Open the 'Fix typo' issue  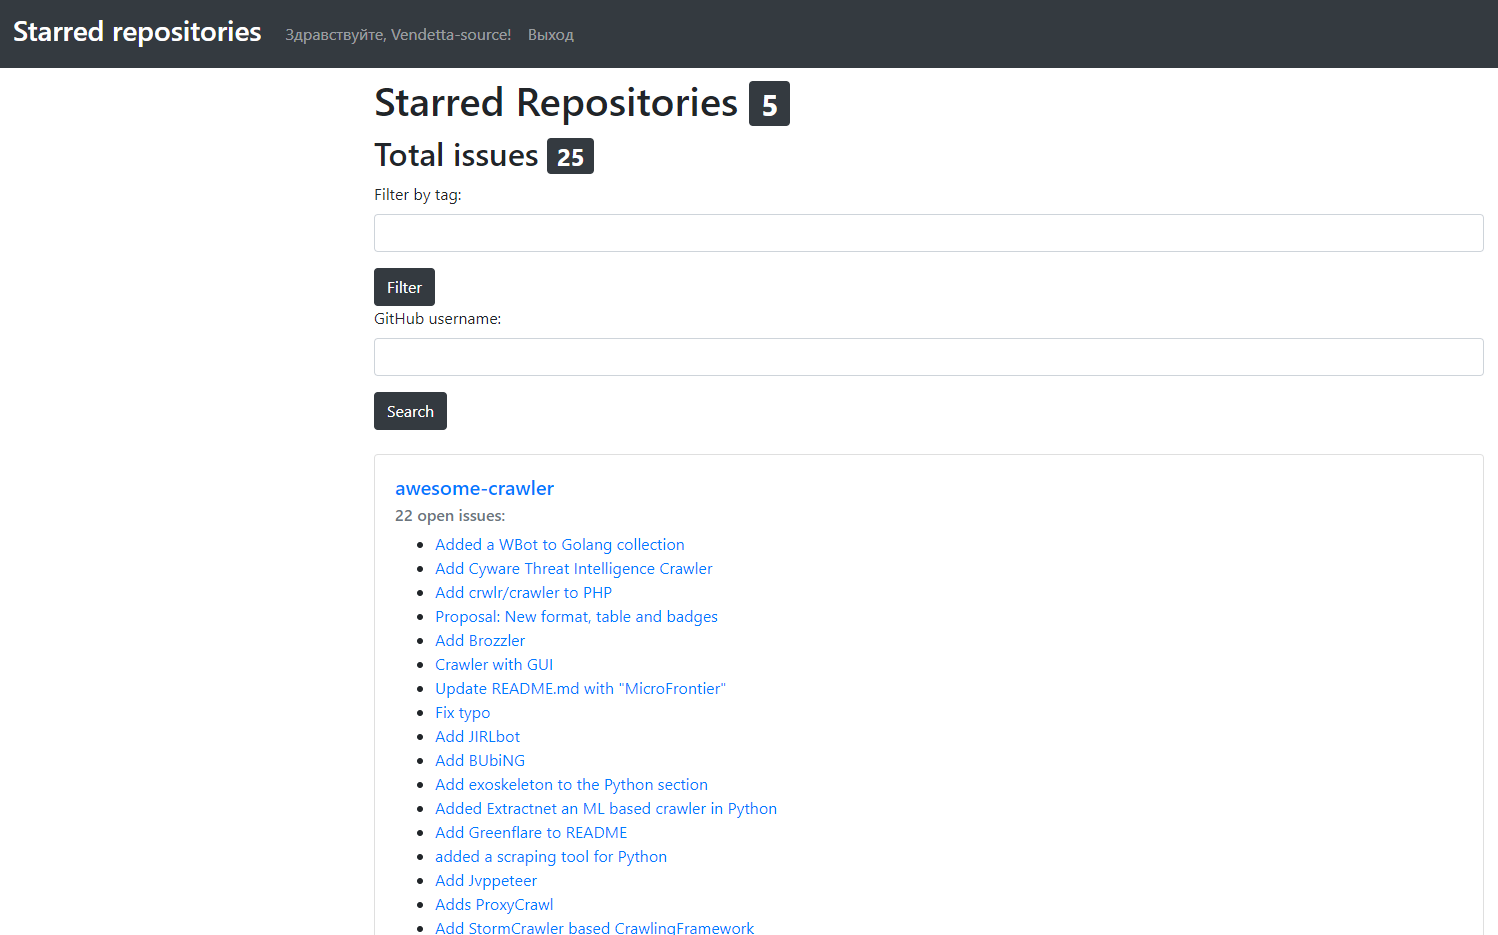(462, 713)
